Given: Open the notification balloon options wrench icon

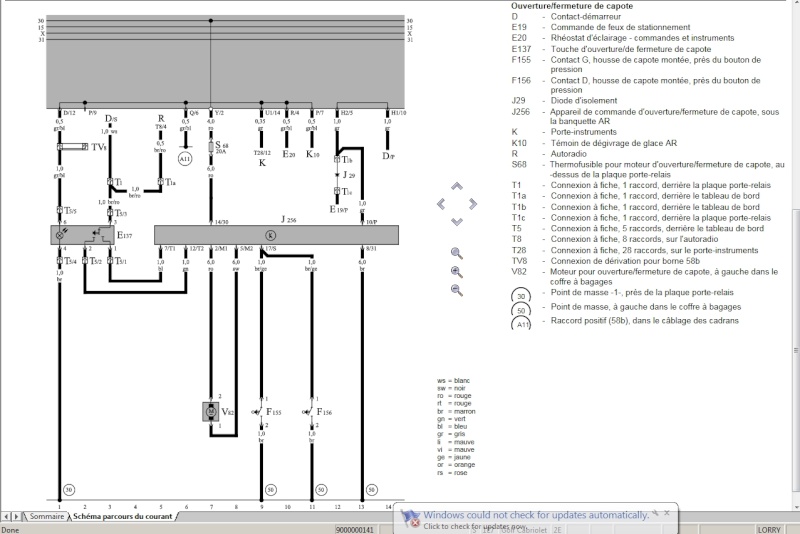Looking at the screenshot, I should click(x=656, y=513).
